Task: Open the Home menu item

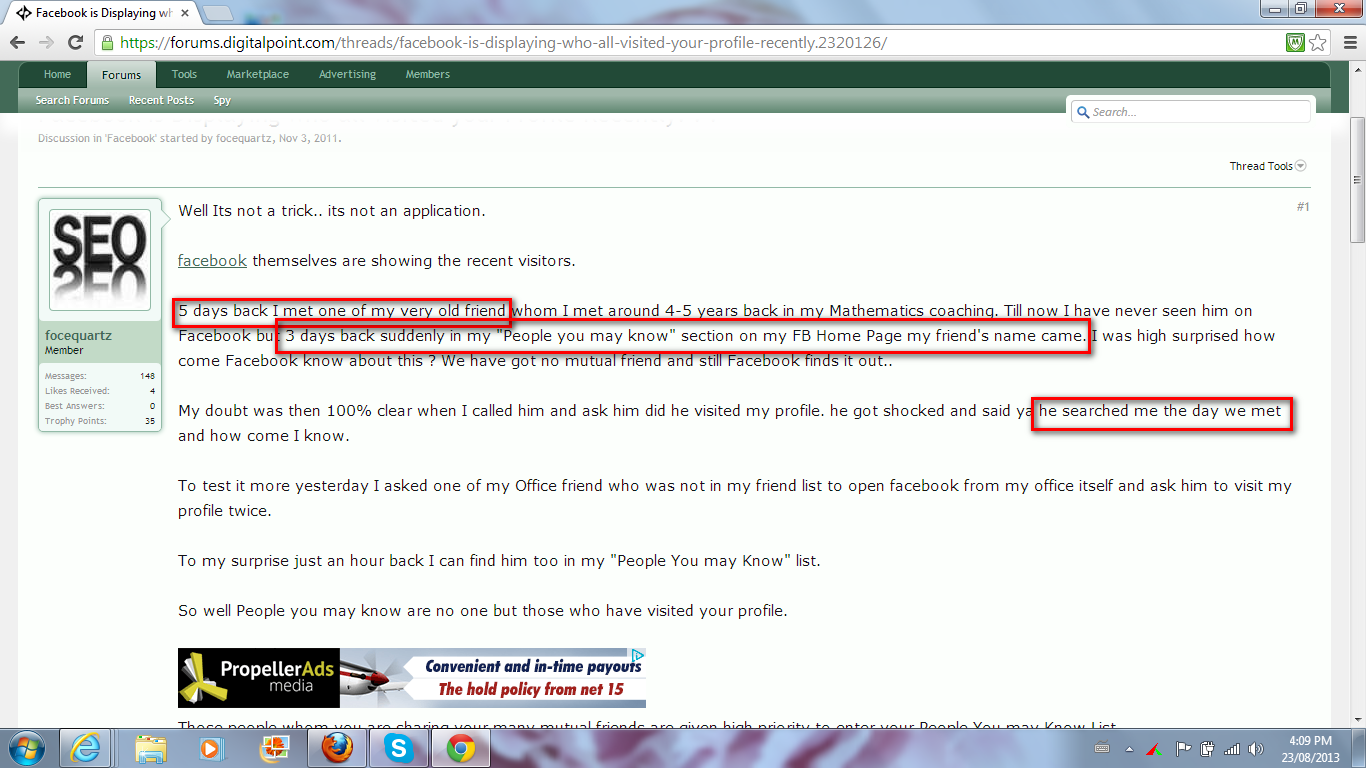Action: (x=57, y=74)
